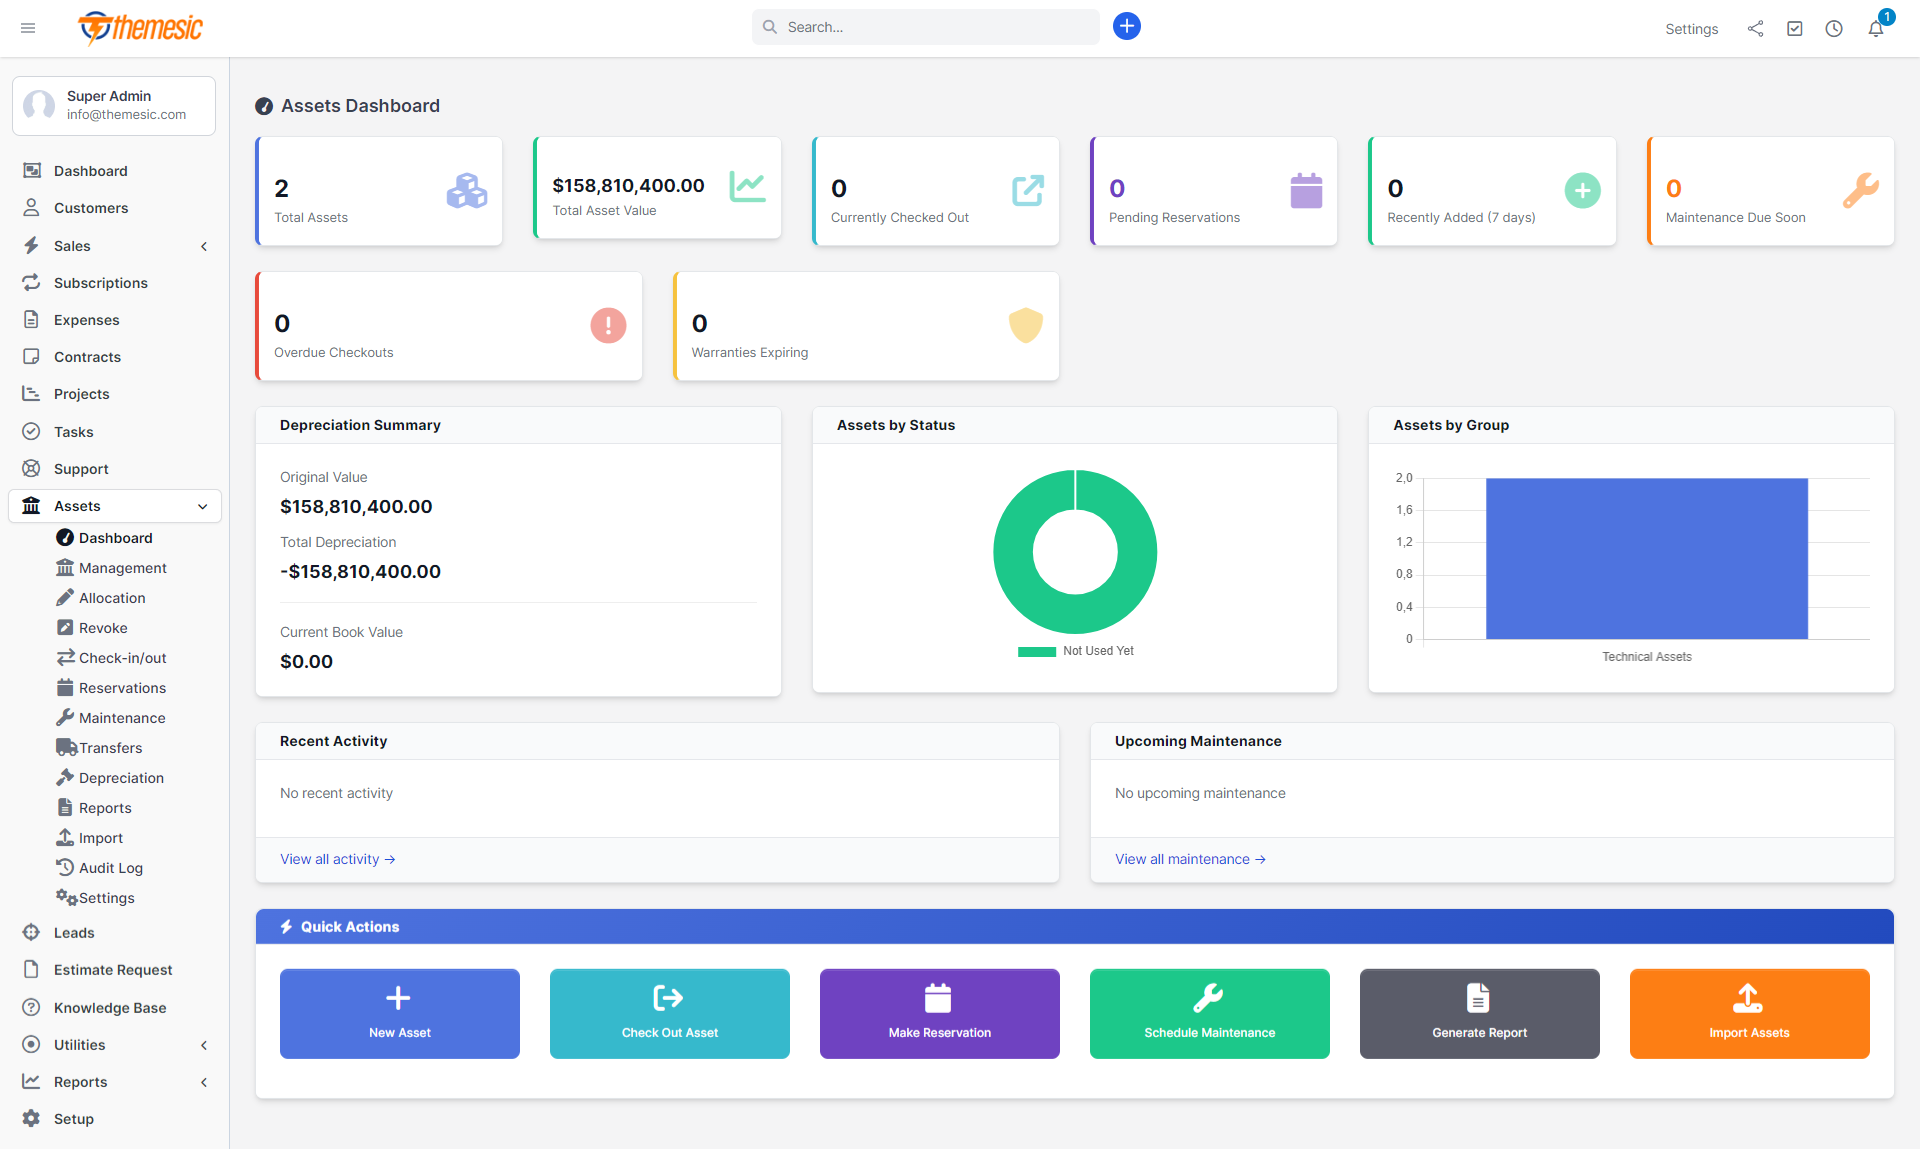Open the Knowledge Base menu item
Image resolution: width=1920 pixels, height=1149 pixels.
[x=108, y=1007]
